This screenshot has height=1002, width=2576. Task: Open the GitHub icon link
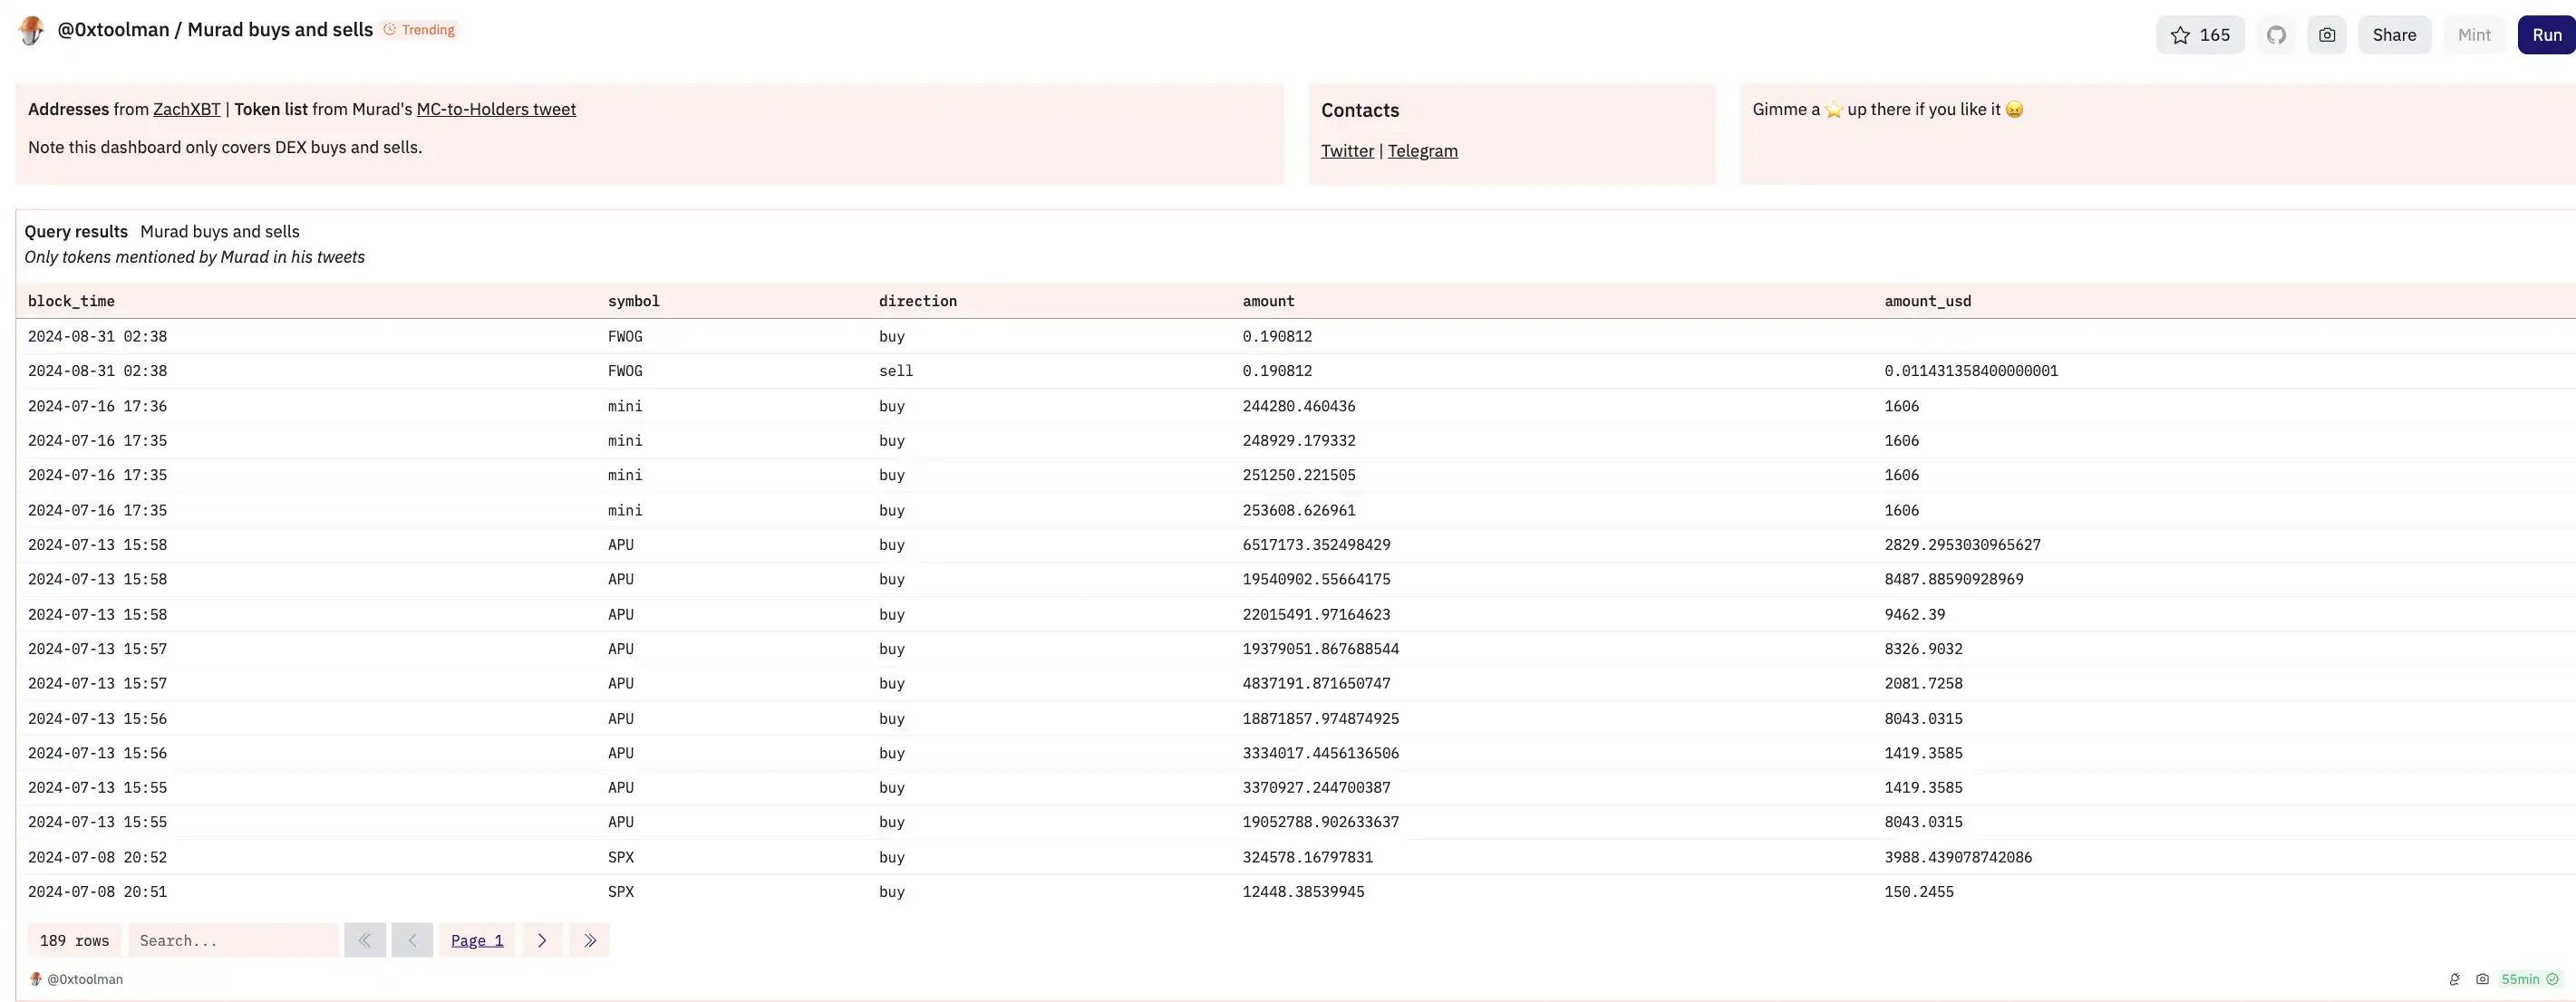coord(2276,35)
